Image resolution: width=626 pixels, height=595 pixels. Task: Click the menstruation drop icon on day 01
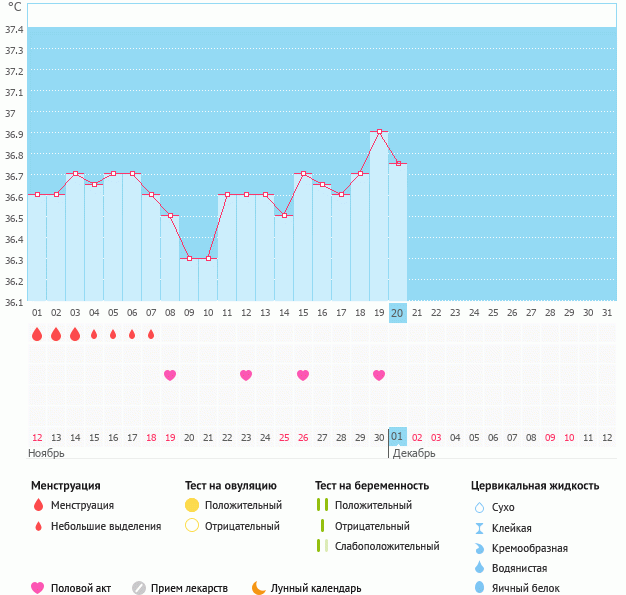(x=37, y=334)
